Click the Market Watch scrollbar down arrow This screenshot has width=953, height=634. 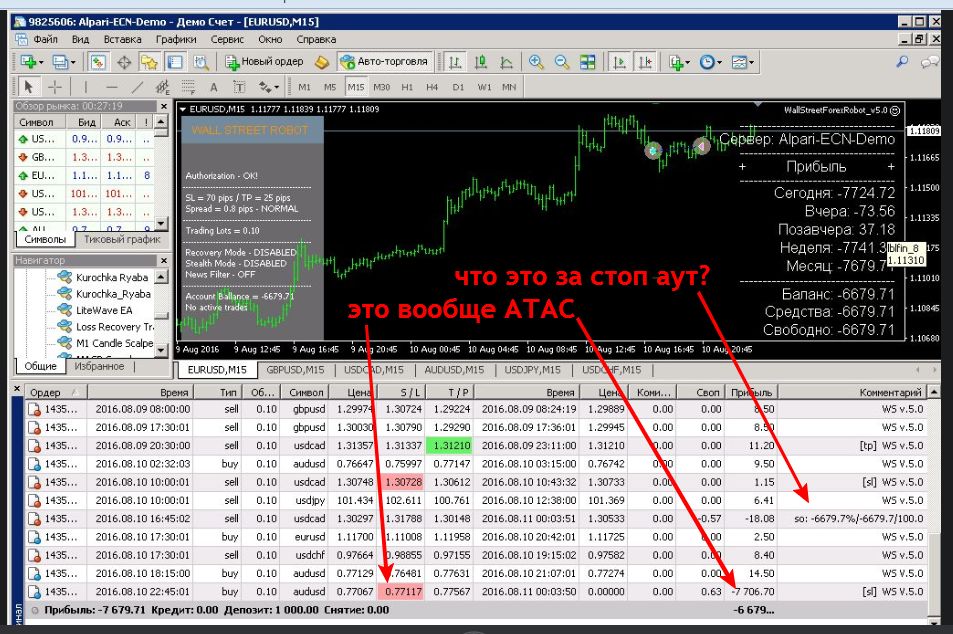coord(161,224)
